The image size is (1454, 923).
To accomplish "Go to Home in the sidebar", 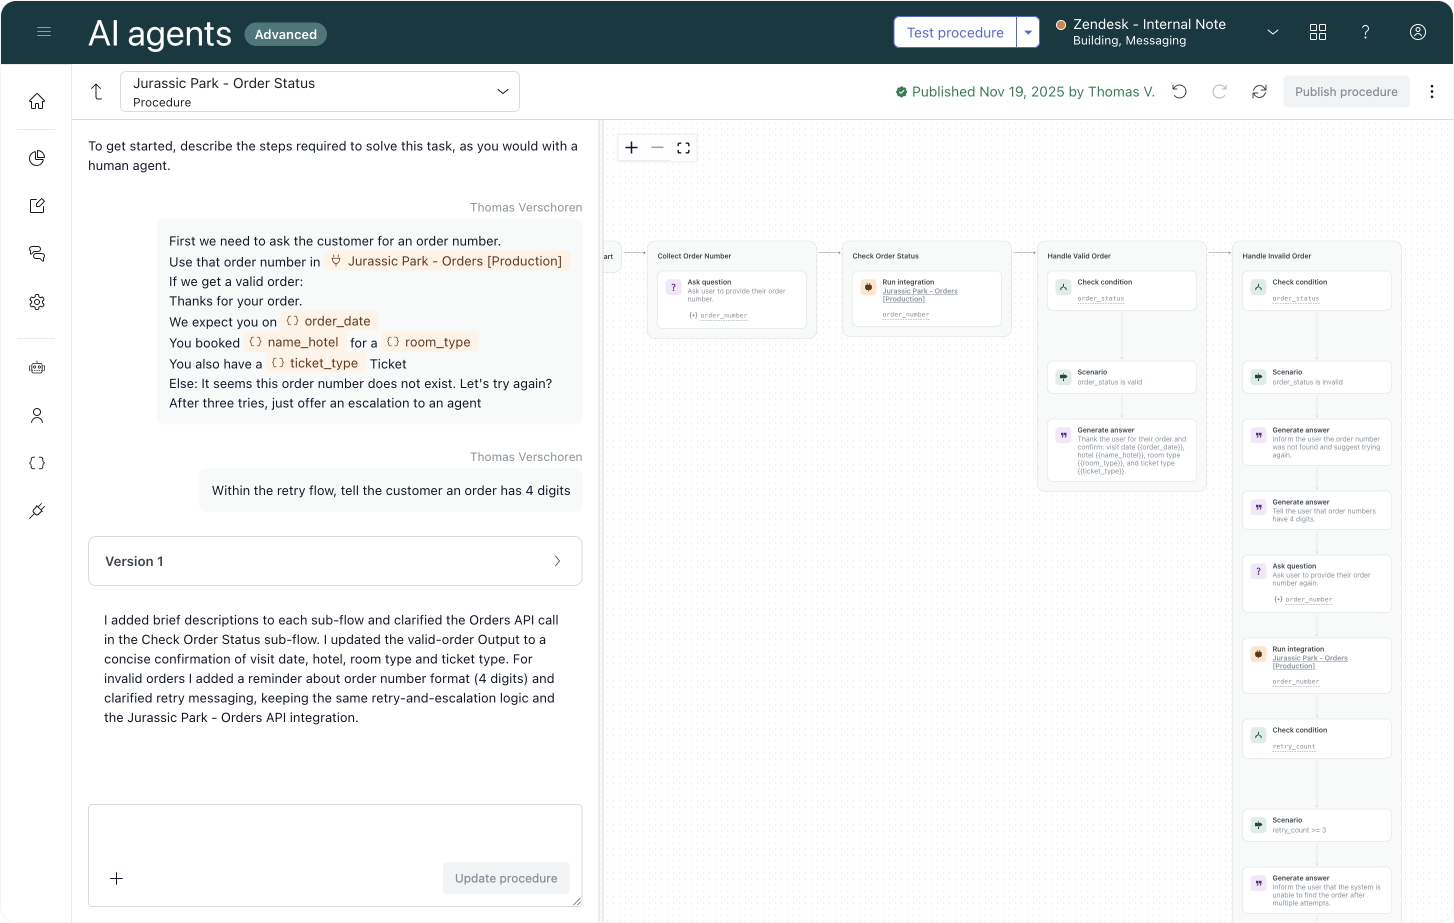I will tap(37, 101).
